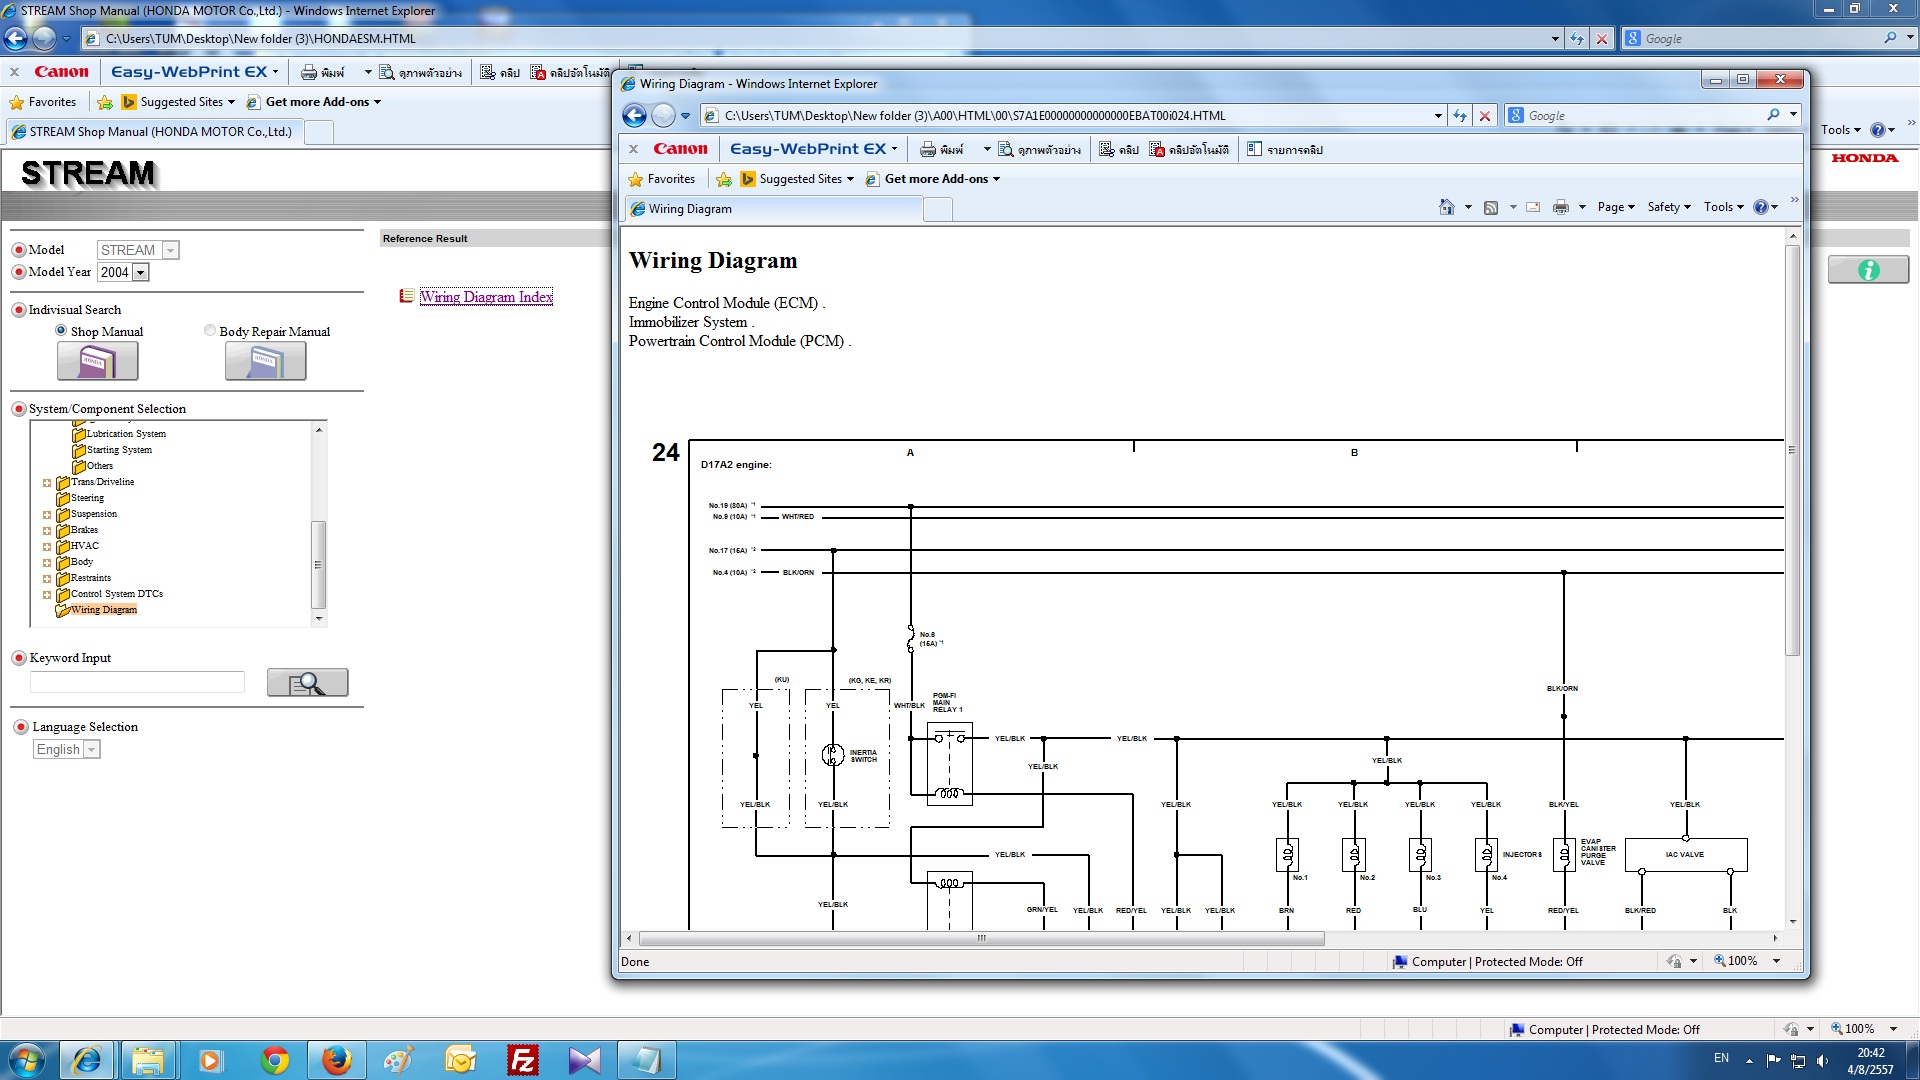Open Windows Media Player from the taskbar
The width and height of the screenshot is (1920, 1080).
(210, 1060)
